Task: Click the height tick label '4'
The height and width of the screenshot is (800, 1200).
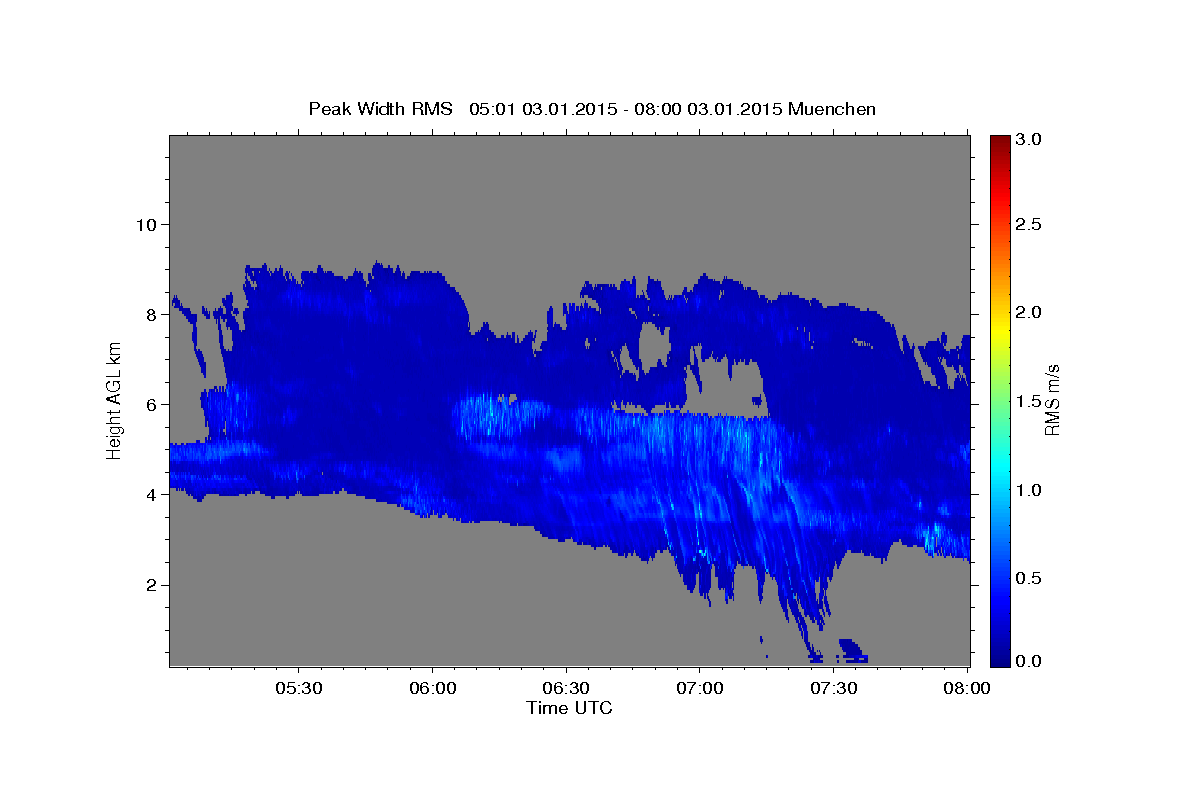Action: (150, 494)
